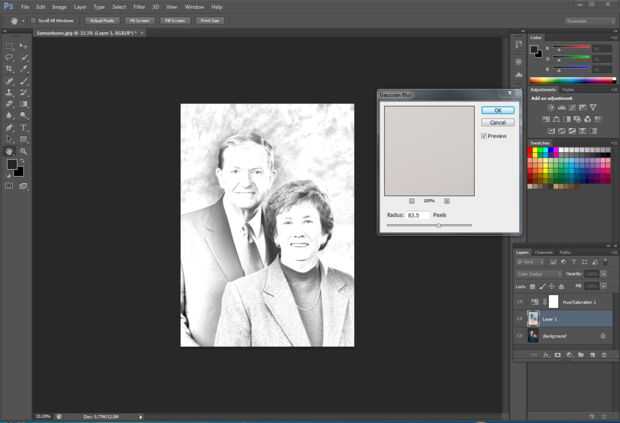Select the Zoom tool in toolbox
Viewport: 620px width, 423px height.
(24, 151)
